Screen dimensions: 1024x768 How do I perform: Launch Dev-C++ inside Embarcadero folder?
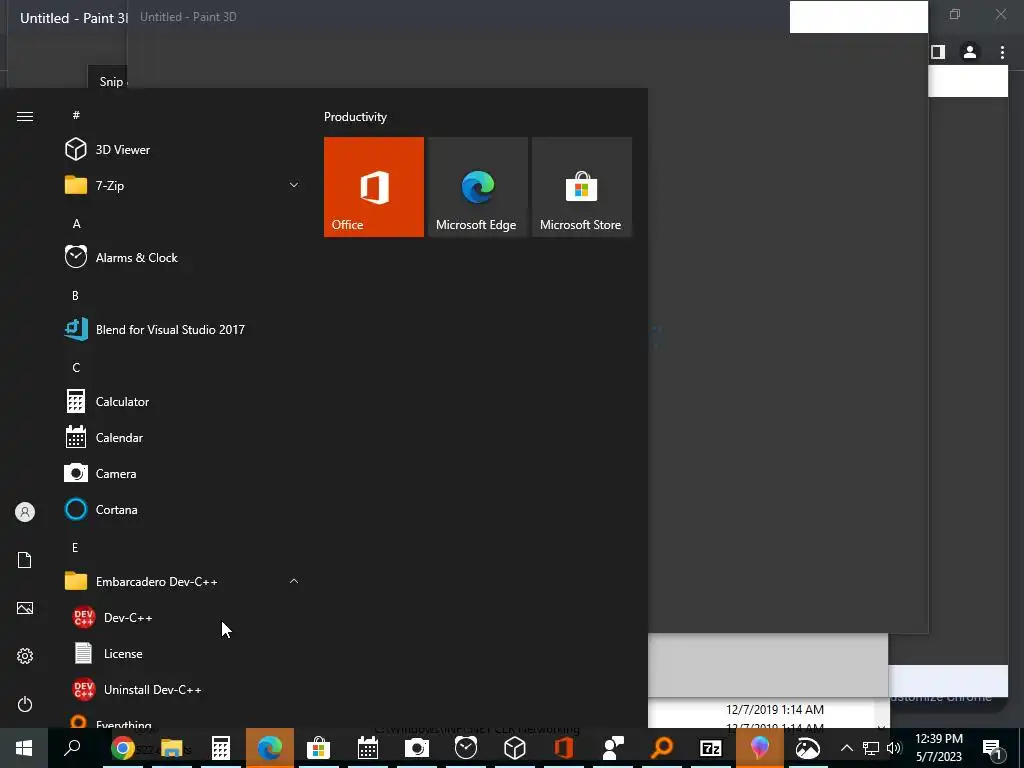(183, 617)
